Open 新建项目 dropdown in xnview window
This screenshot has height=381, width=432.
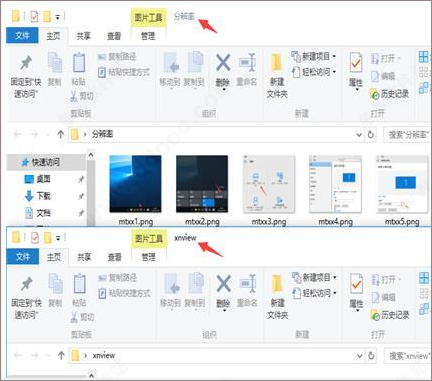click(315, 278)
